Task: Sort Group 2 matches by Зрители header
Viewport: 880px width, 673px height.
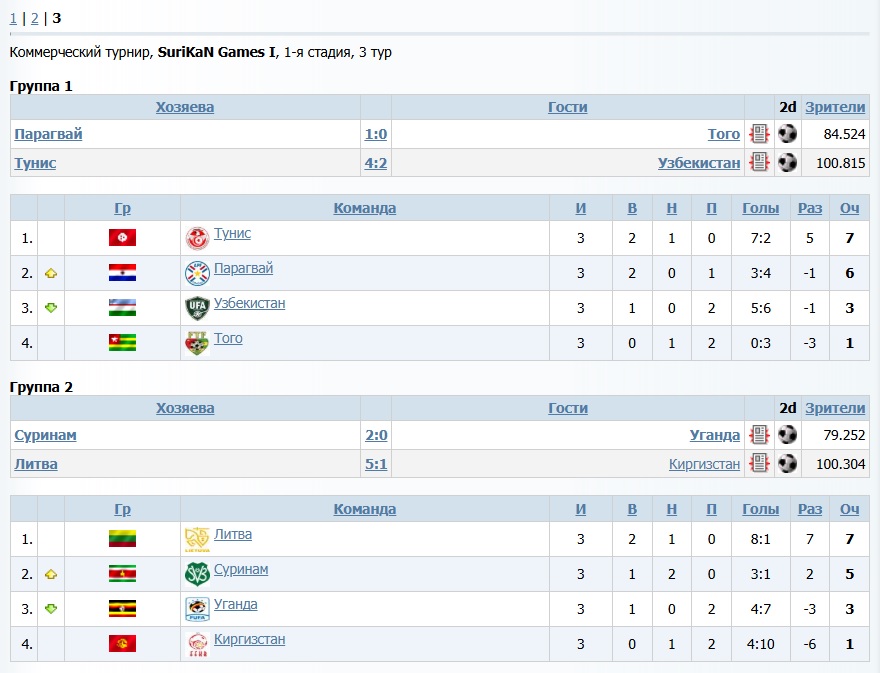Action: click(835, 408)
